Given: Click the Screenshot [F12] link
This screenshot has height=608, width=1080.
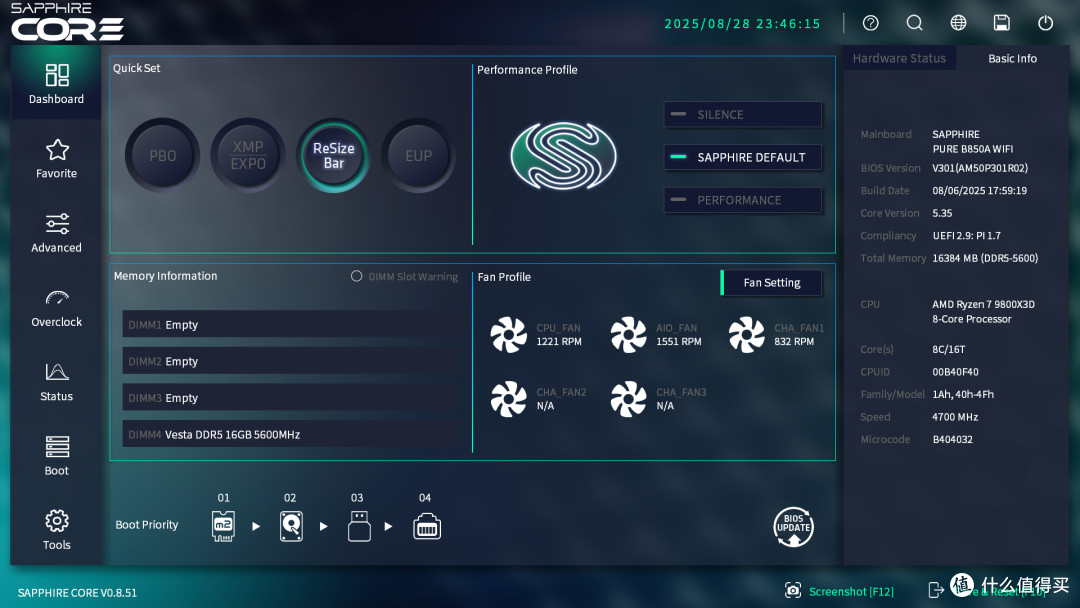Looking at the screenshot, I should click(851, 591).
